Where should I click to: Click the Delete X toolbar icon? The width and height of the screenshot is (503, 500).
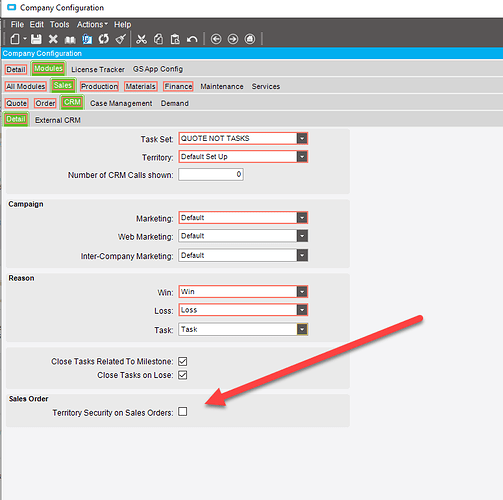tap(53, 39)
